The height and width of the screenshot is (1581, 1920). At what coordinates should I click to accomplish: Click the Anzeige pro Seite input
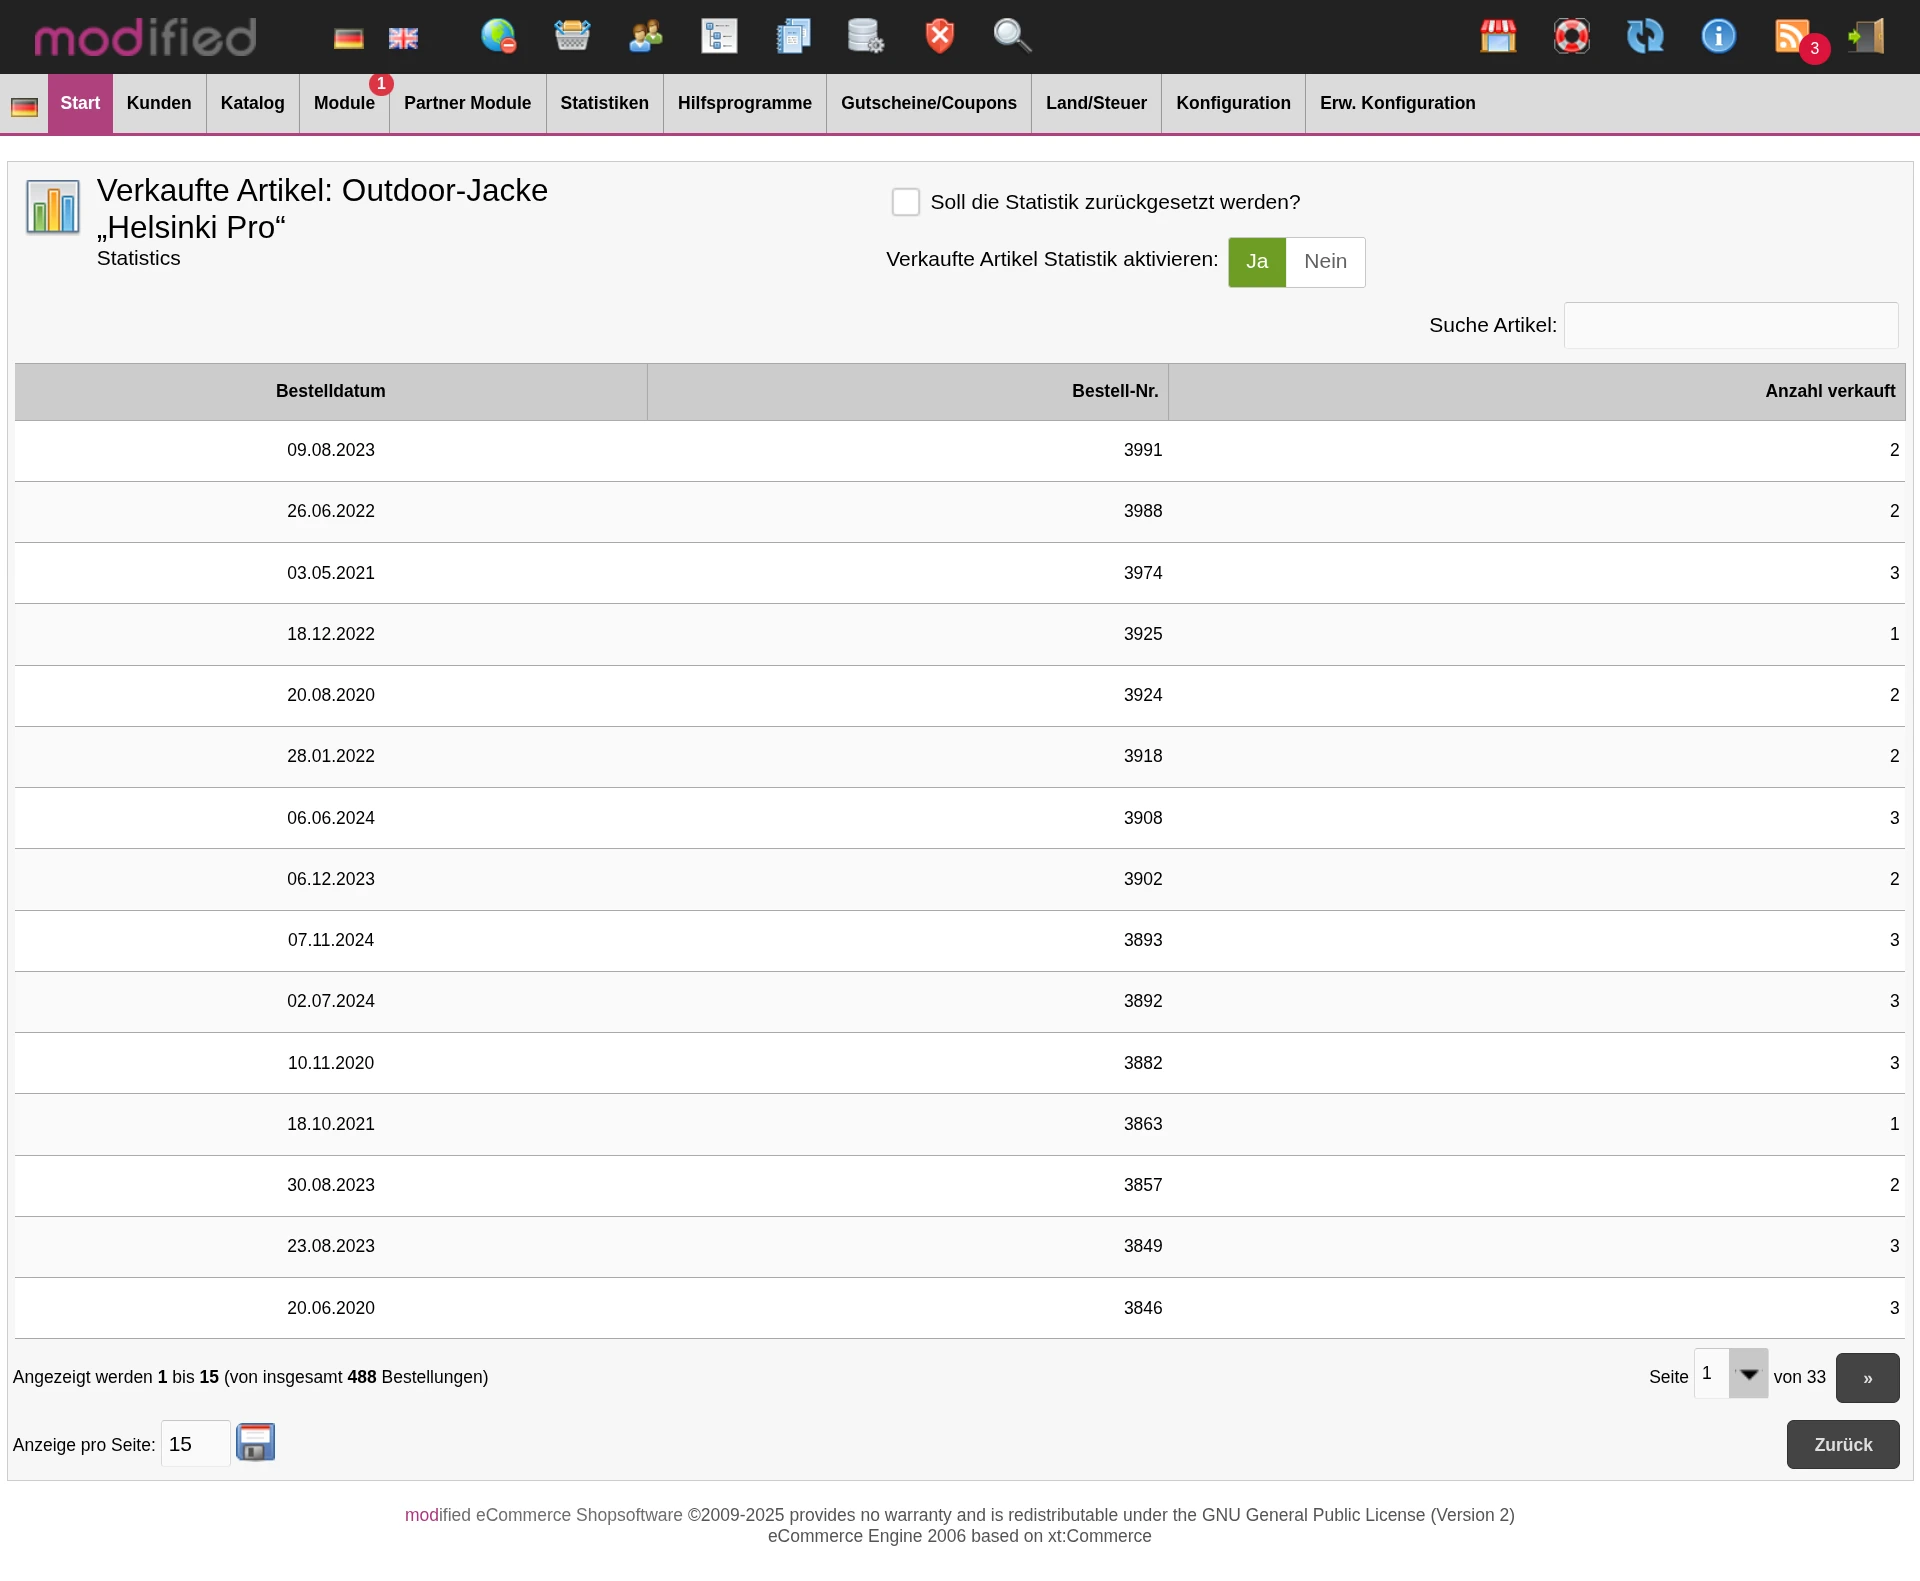pyautogui.click(x=195, y=1444)
